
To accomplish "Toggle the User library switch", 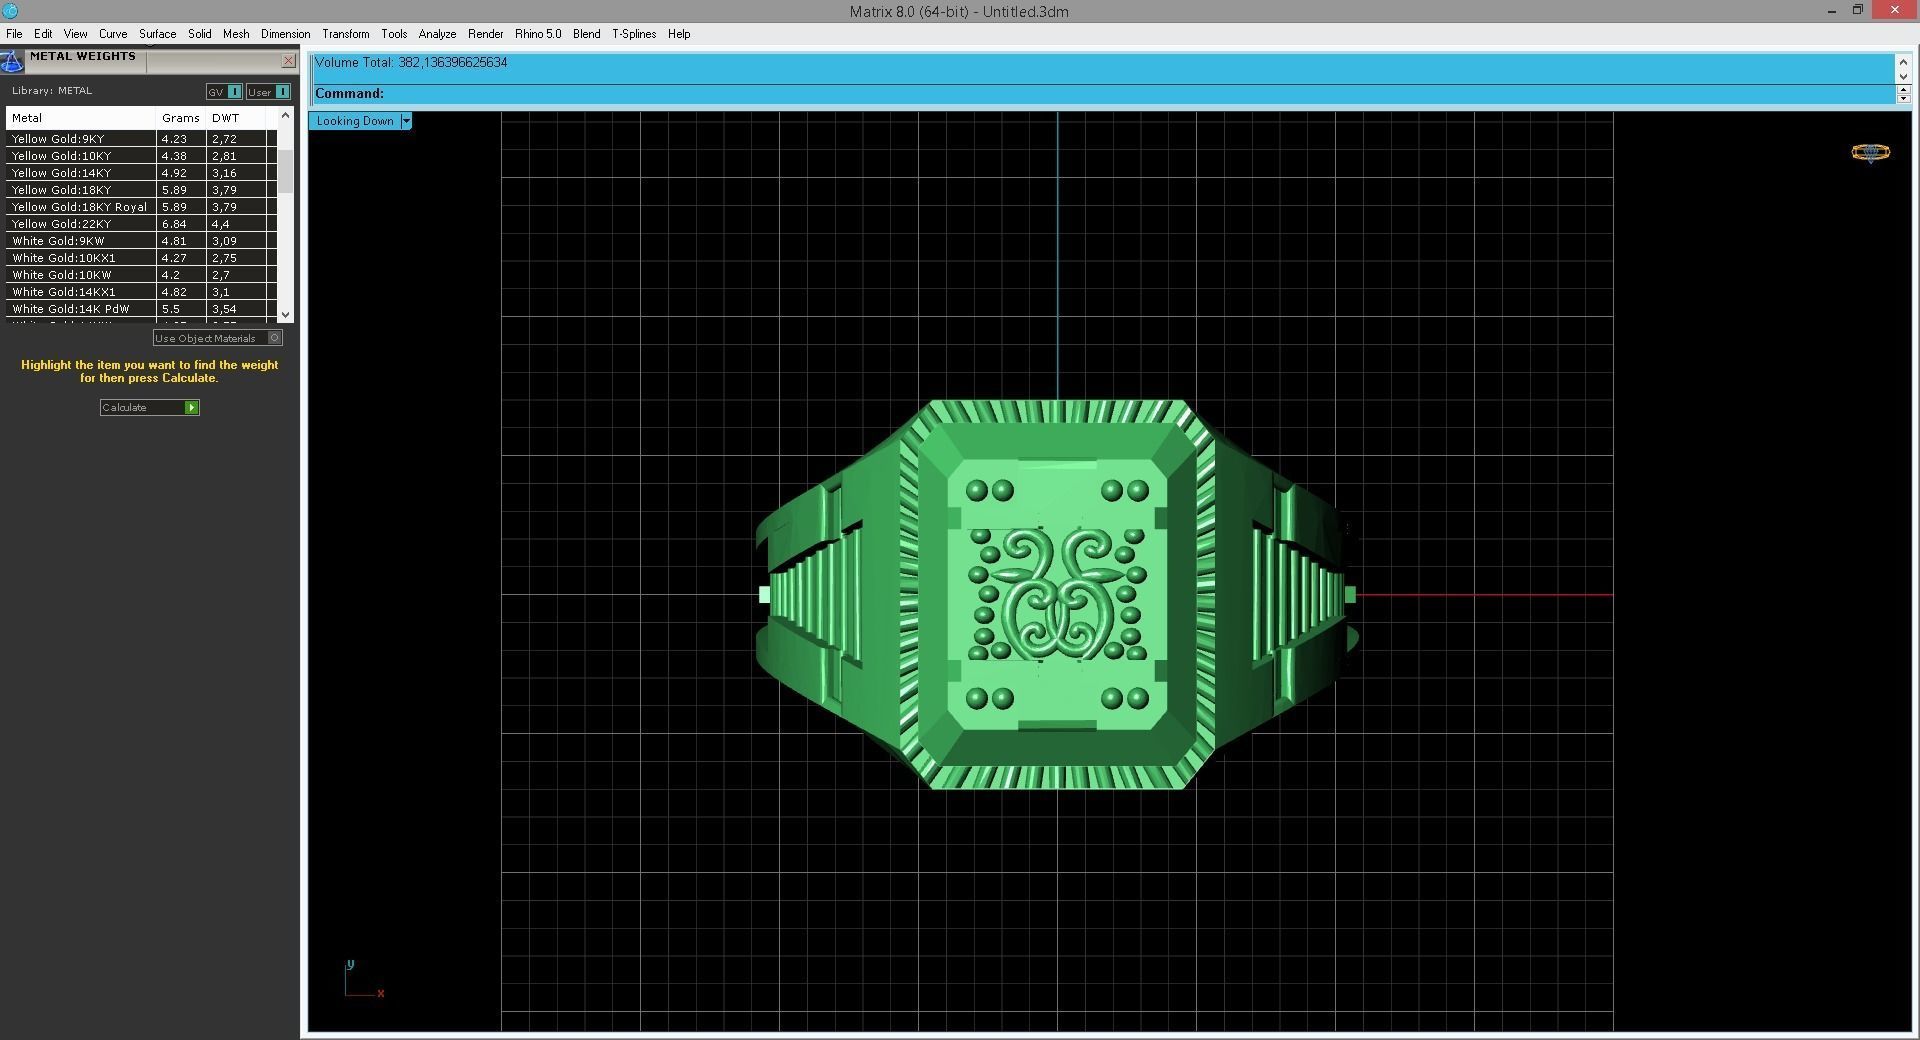I will click(268, 92).
